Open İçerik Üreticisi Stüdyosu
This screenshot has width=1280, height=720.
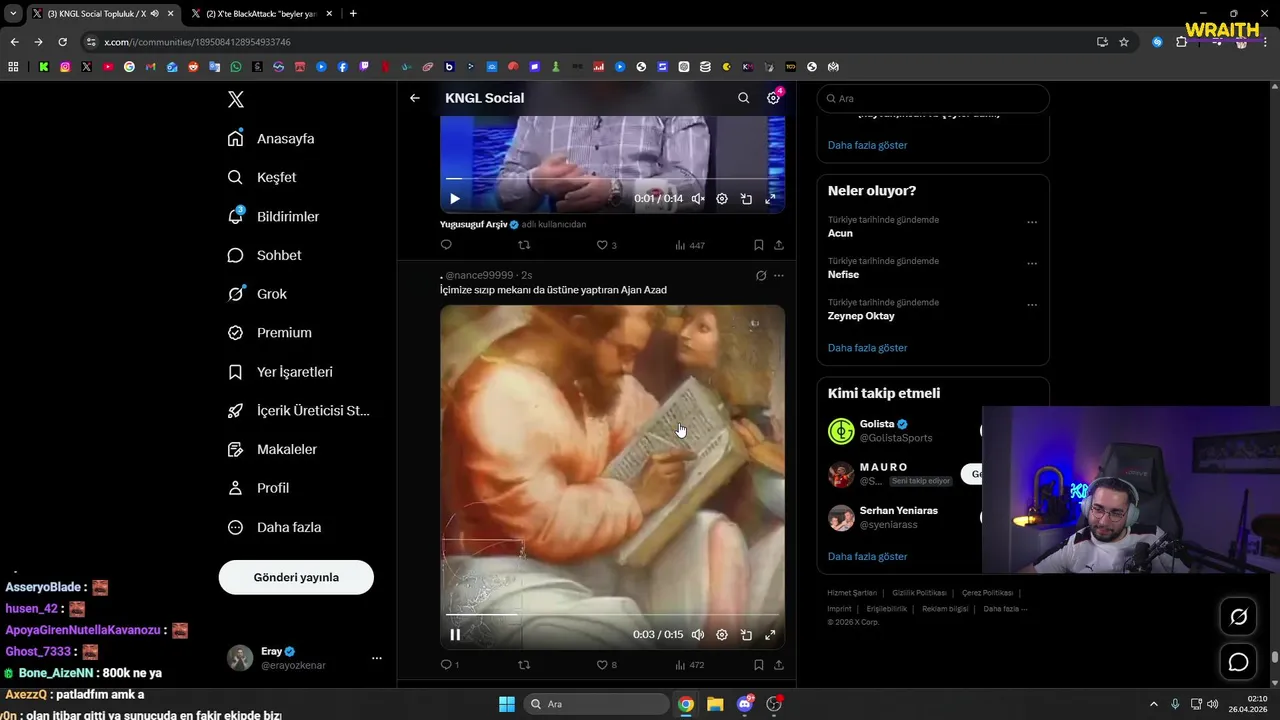pos(298,410)
